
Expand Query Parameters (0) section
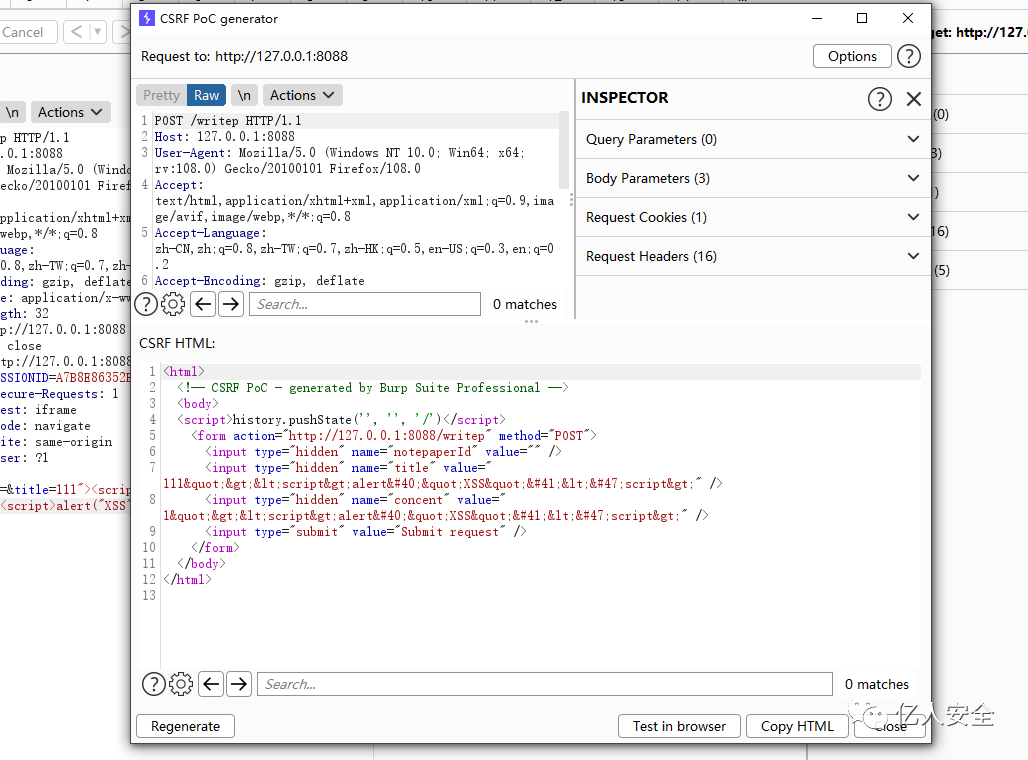click(753, 139)
